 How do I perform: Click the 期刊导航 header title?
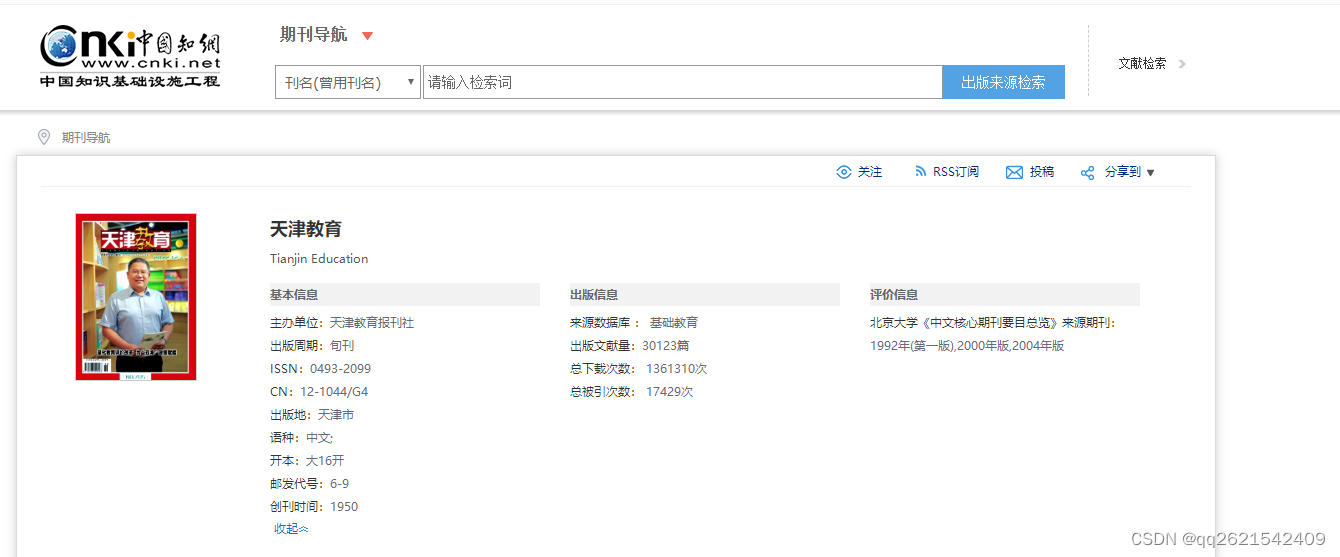314,35
